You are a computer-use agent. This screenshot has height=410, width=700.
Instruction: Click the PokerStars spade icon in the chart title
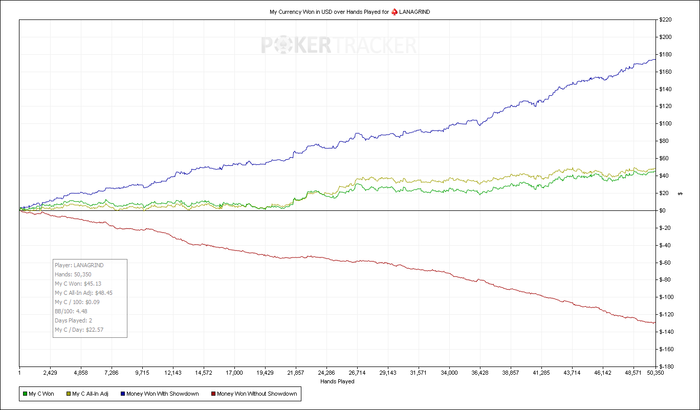pyautogui.click(x=394, y=12)
